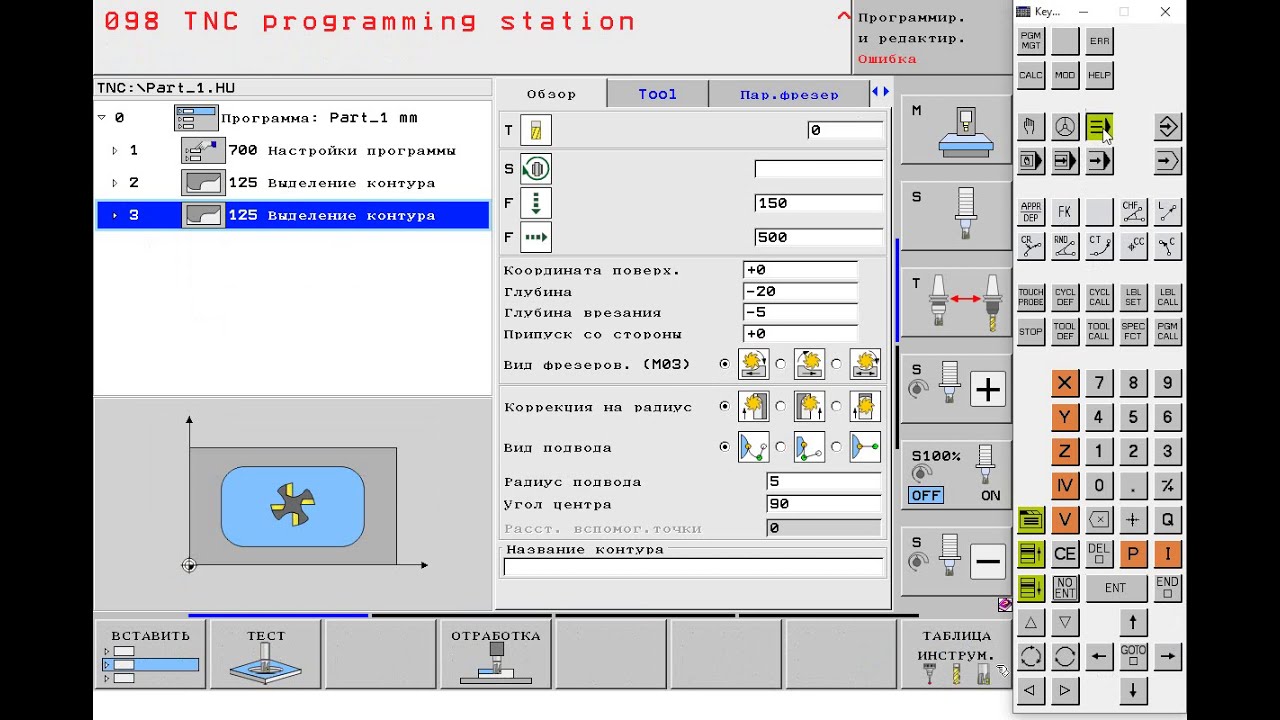Select the highlighted smarT.NC mode key

coord(1099,127)
